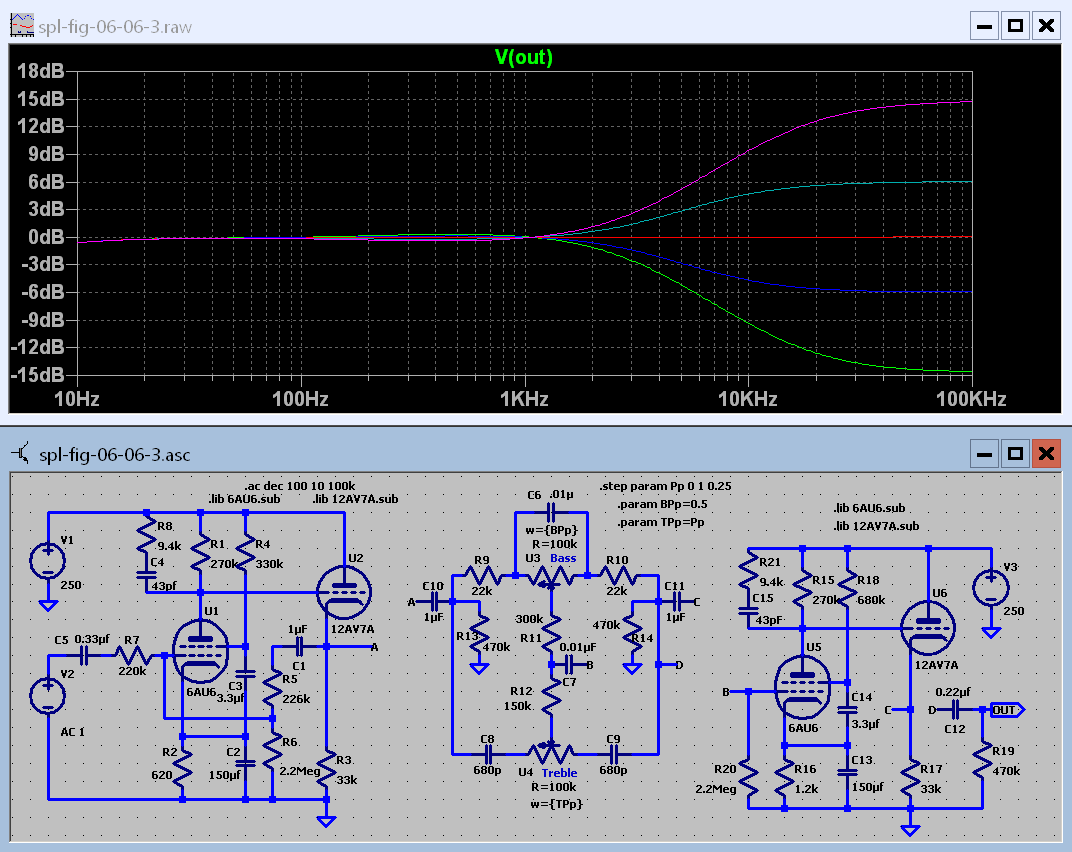Close the spl-fig-06-06-3.asc schematic window
Image resolution: width=1072 pixels, height=852 pixels.
1046,455
